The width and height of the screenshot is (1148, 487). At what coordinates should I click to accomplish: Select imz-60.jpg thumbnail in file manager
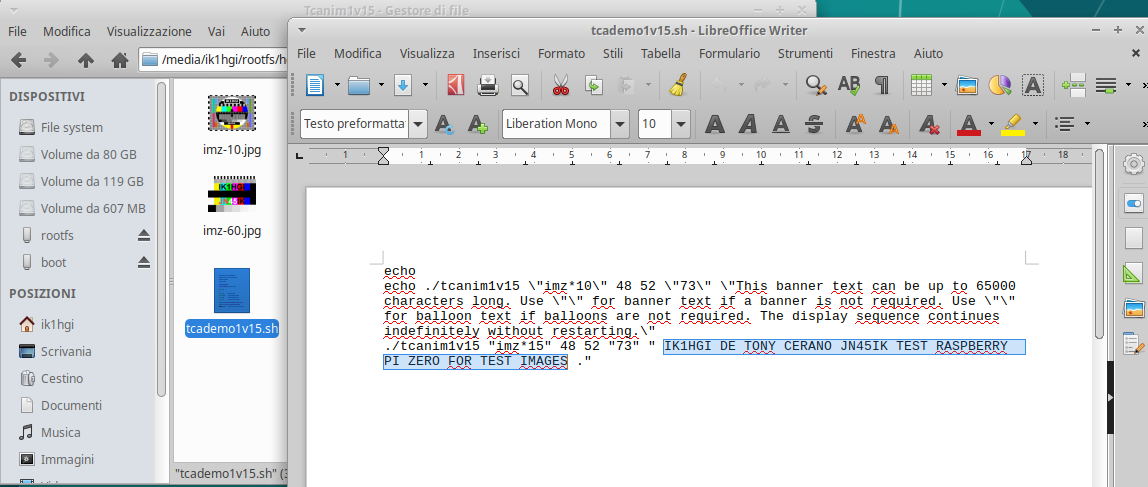pos(231,193)
